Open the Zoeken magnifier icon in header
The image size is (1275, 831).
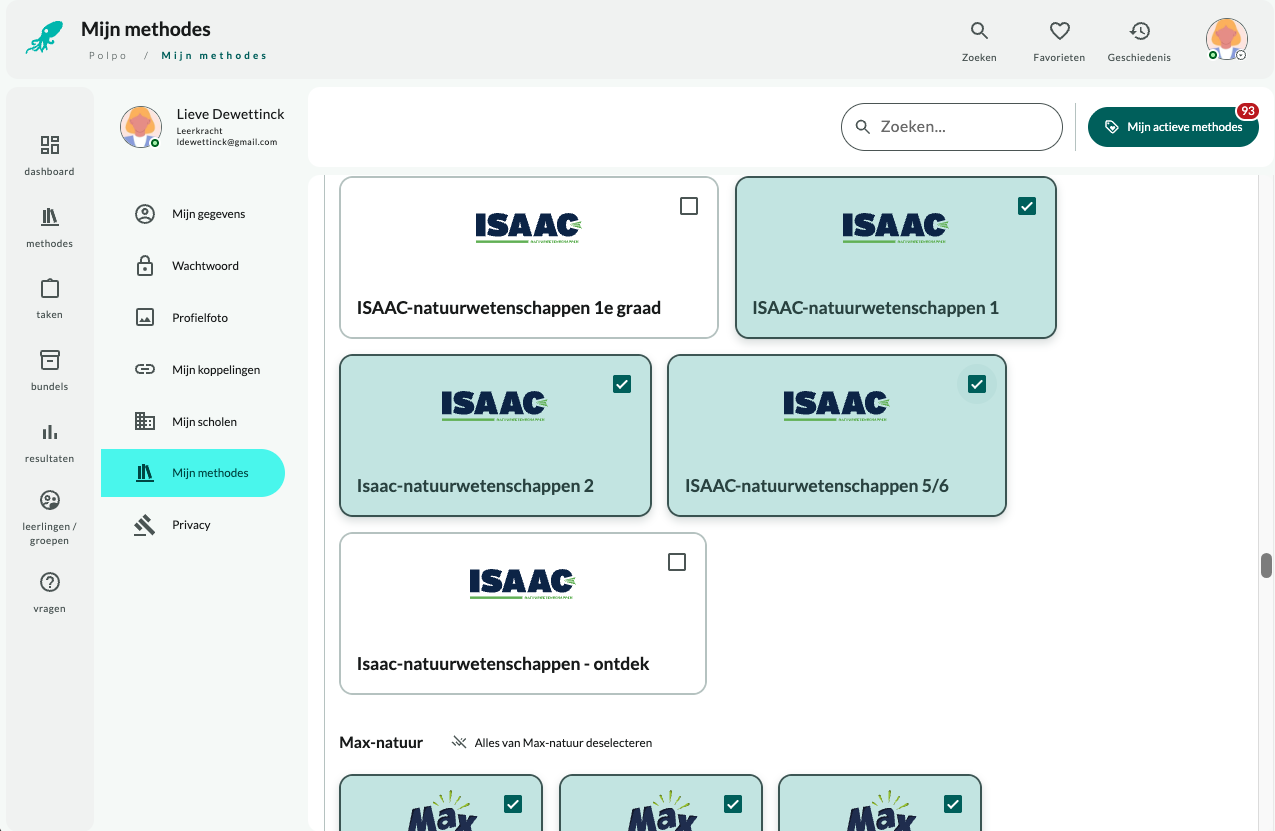(979, 31)
